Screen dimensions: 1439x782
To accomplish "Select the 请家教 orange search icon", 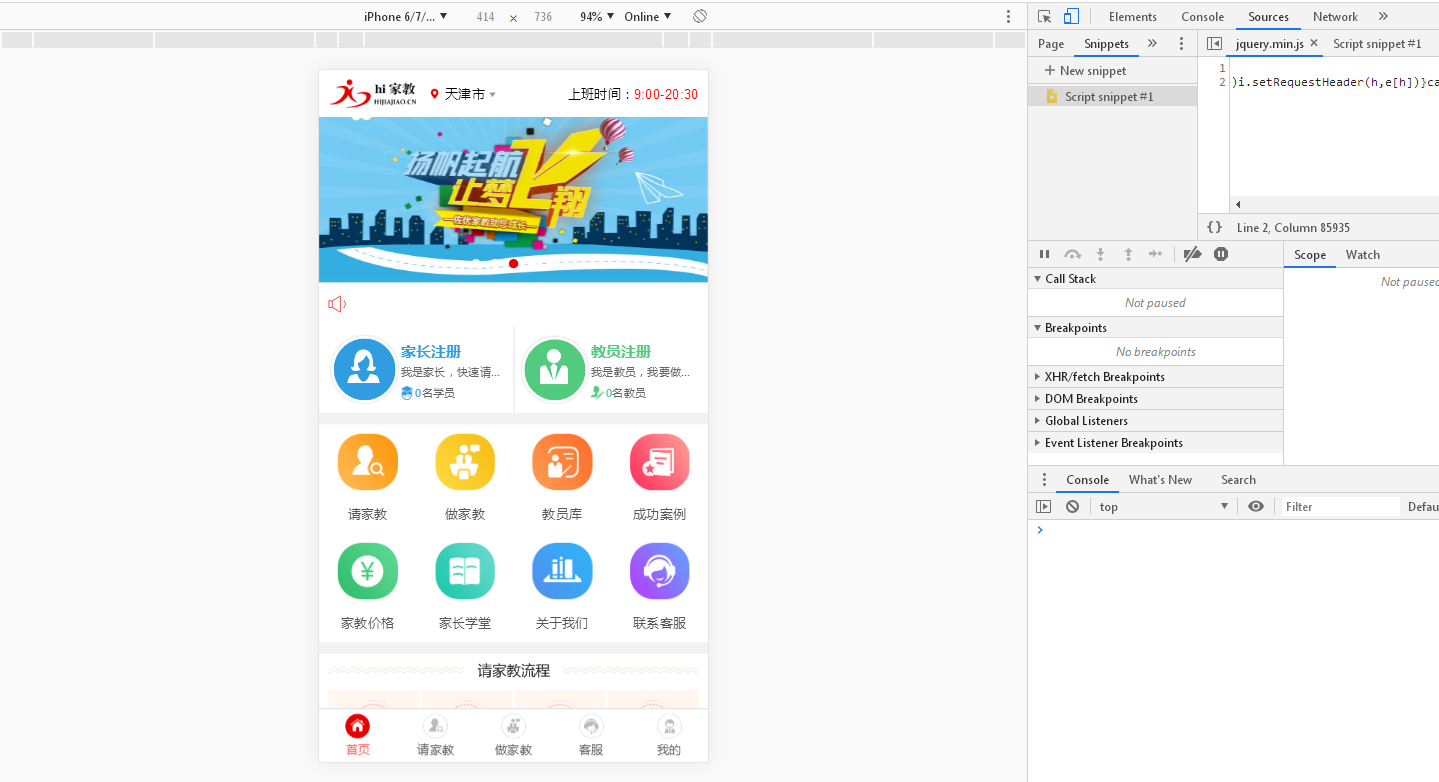I will click(367, 461).
